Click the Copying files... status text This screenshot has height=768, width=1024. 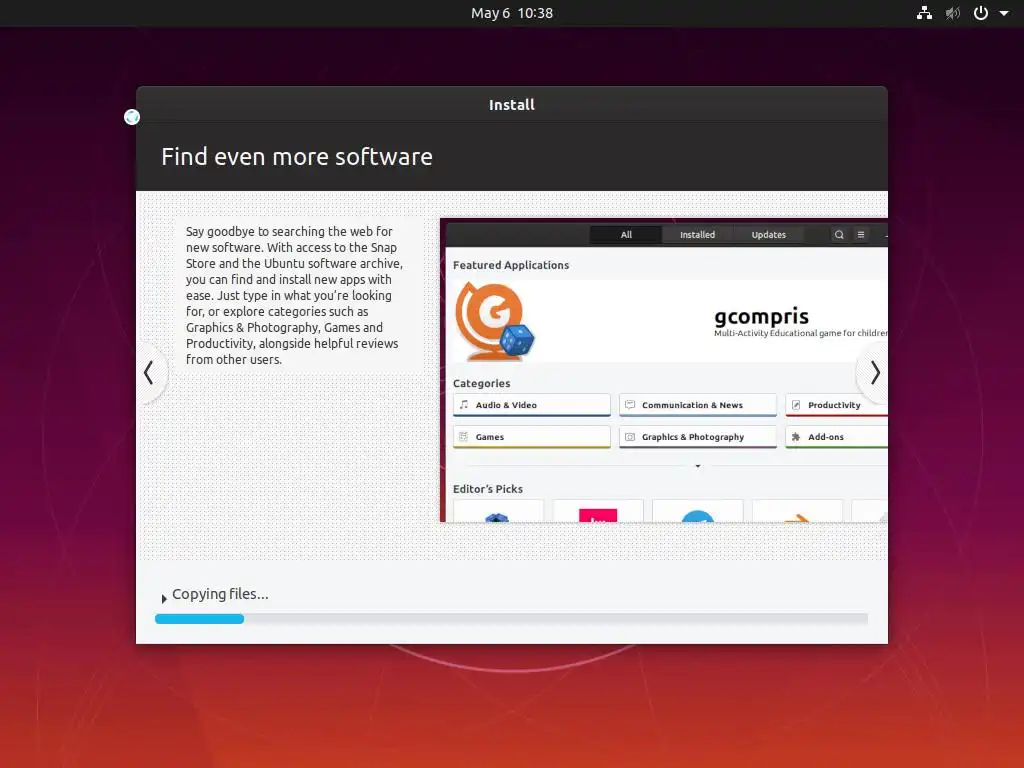(220, 594)
